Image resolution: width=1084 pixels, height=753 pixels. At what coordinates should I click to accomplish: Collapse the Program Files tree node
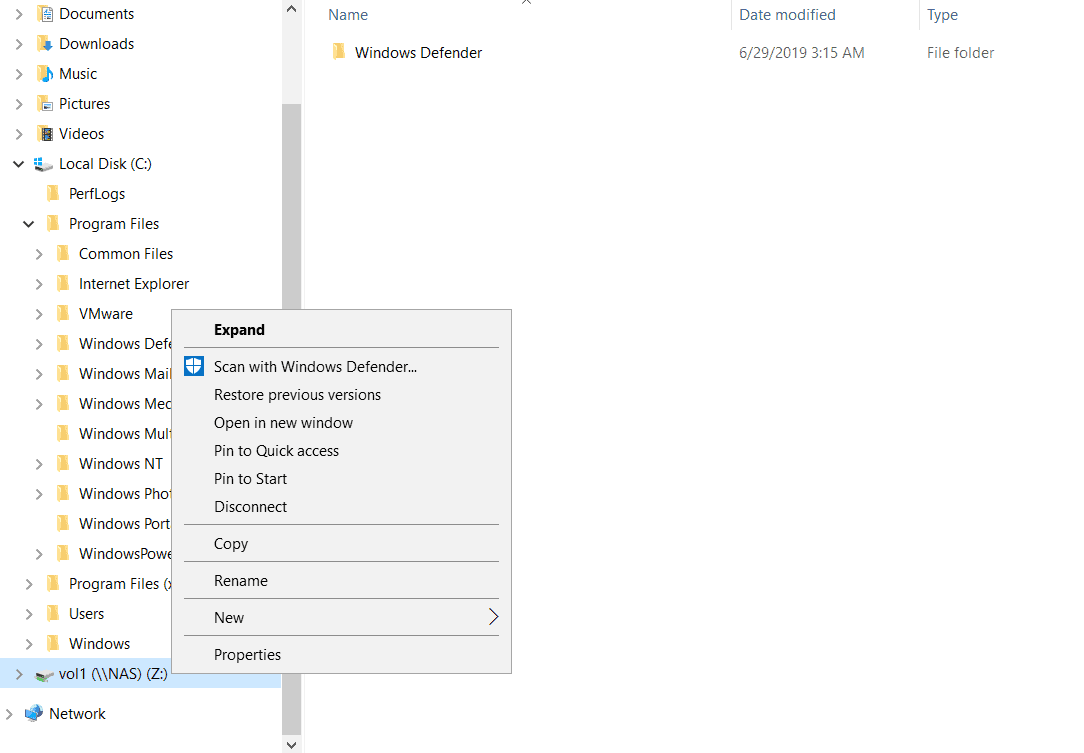click(29, 224)
